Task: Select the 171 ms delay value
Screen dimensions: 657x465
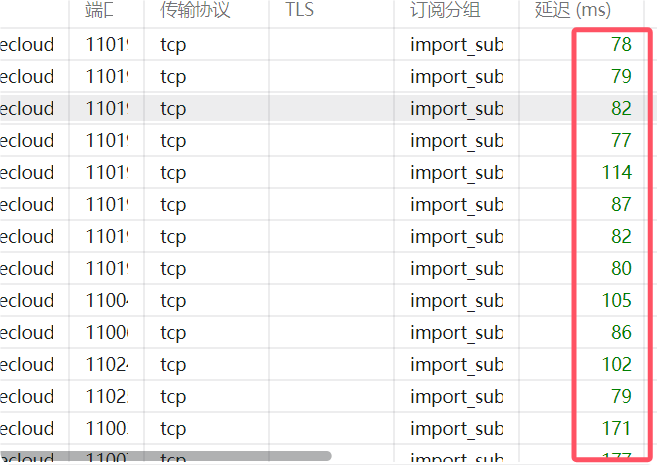Action: (x=616, y=428)
